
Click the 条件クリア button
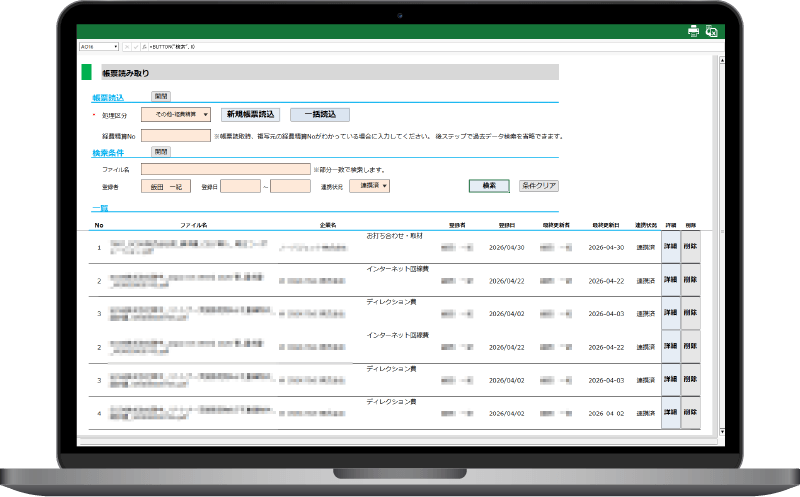click(x=539, y=186)
